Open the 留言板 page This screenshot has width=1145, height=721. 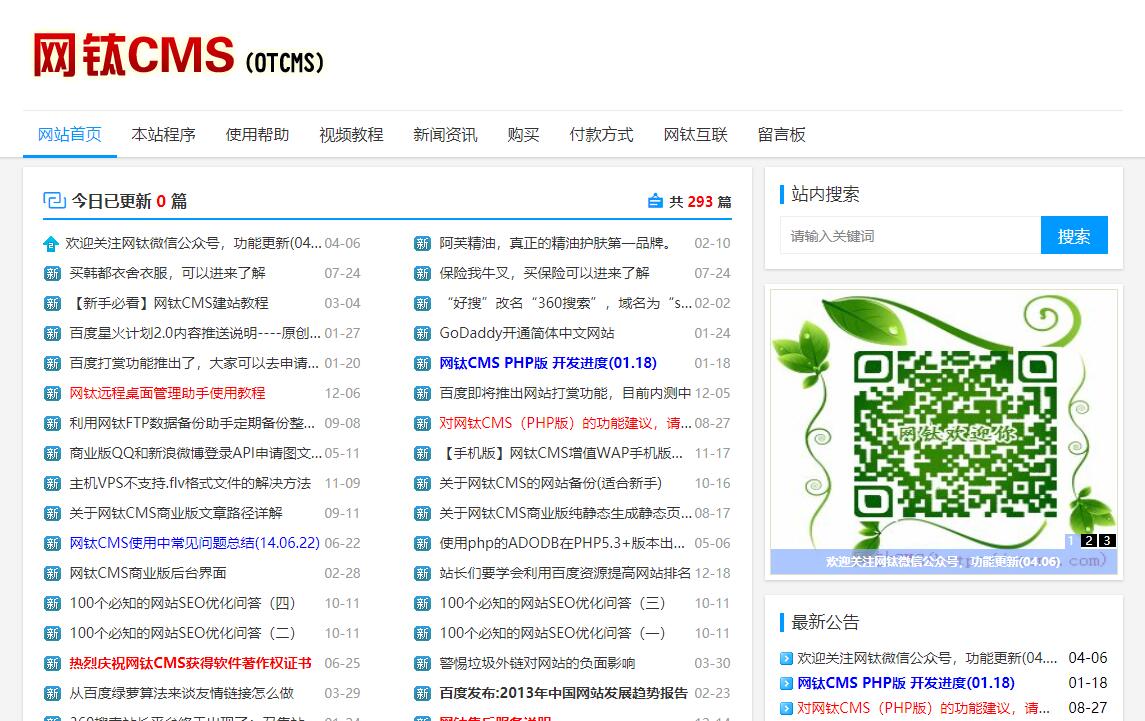pos(781,134)
